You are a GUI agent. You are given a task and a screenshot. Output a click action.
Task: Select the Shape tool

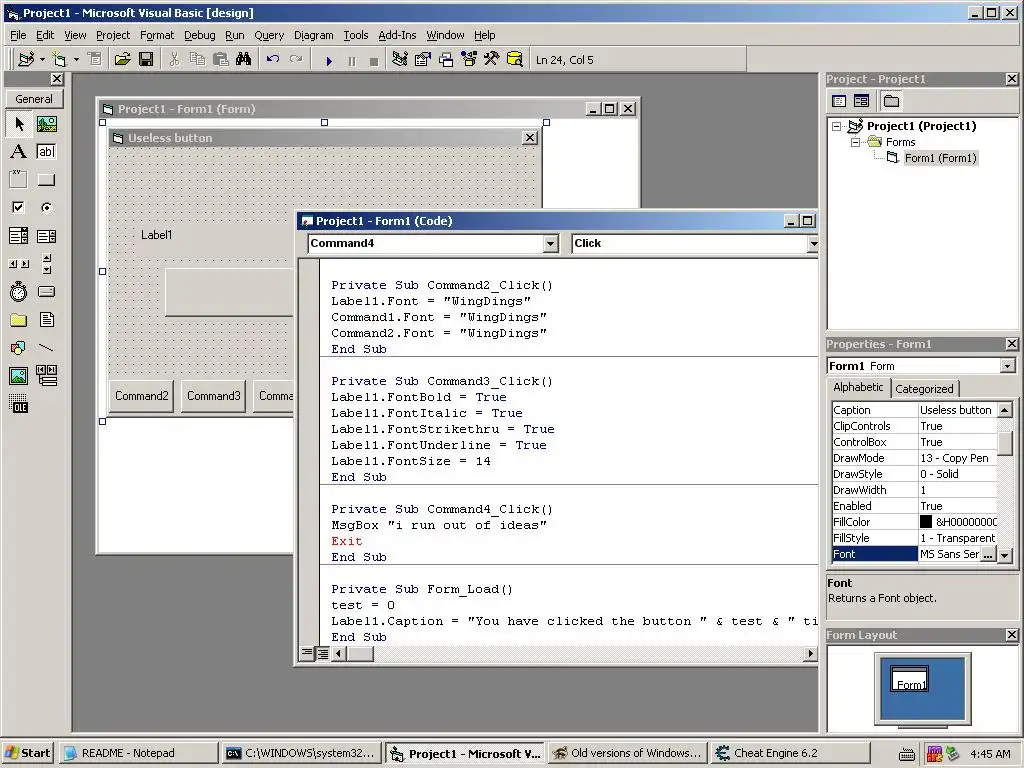point(18,348)
